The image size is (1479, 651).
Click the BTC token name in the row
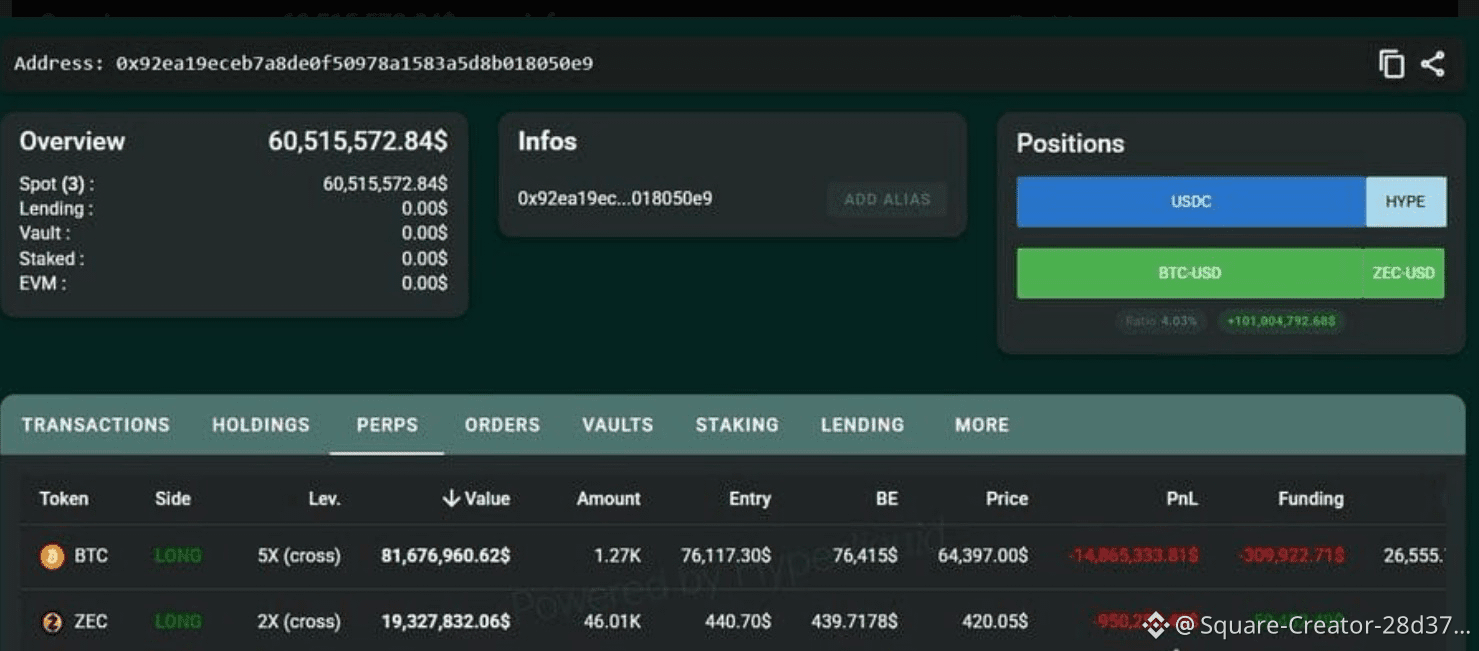coord(91,555)
